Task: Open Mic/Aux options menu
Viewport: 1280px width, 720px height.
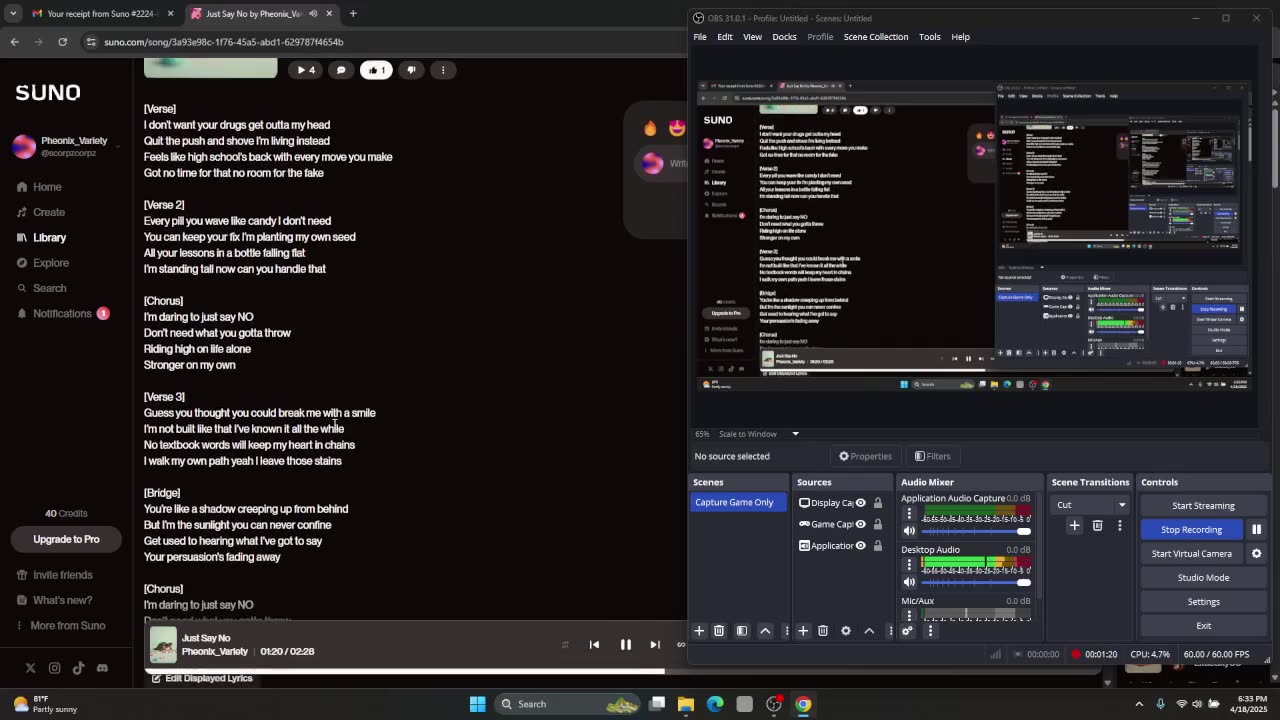Action: coord(909,614)
